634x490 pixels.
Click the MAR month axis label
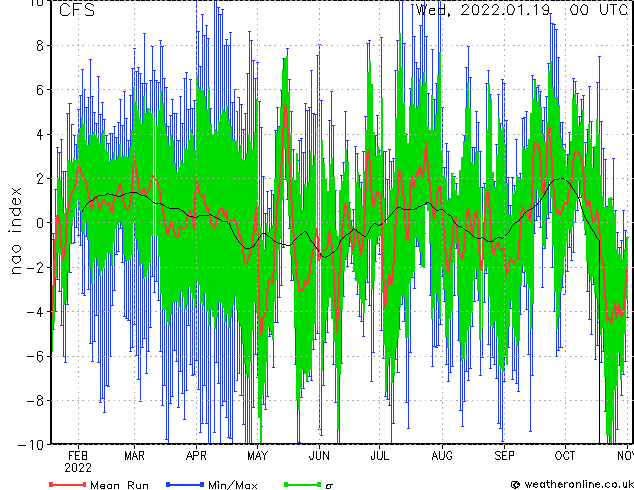click(134, 456)
